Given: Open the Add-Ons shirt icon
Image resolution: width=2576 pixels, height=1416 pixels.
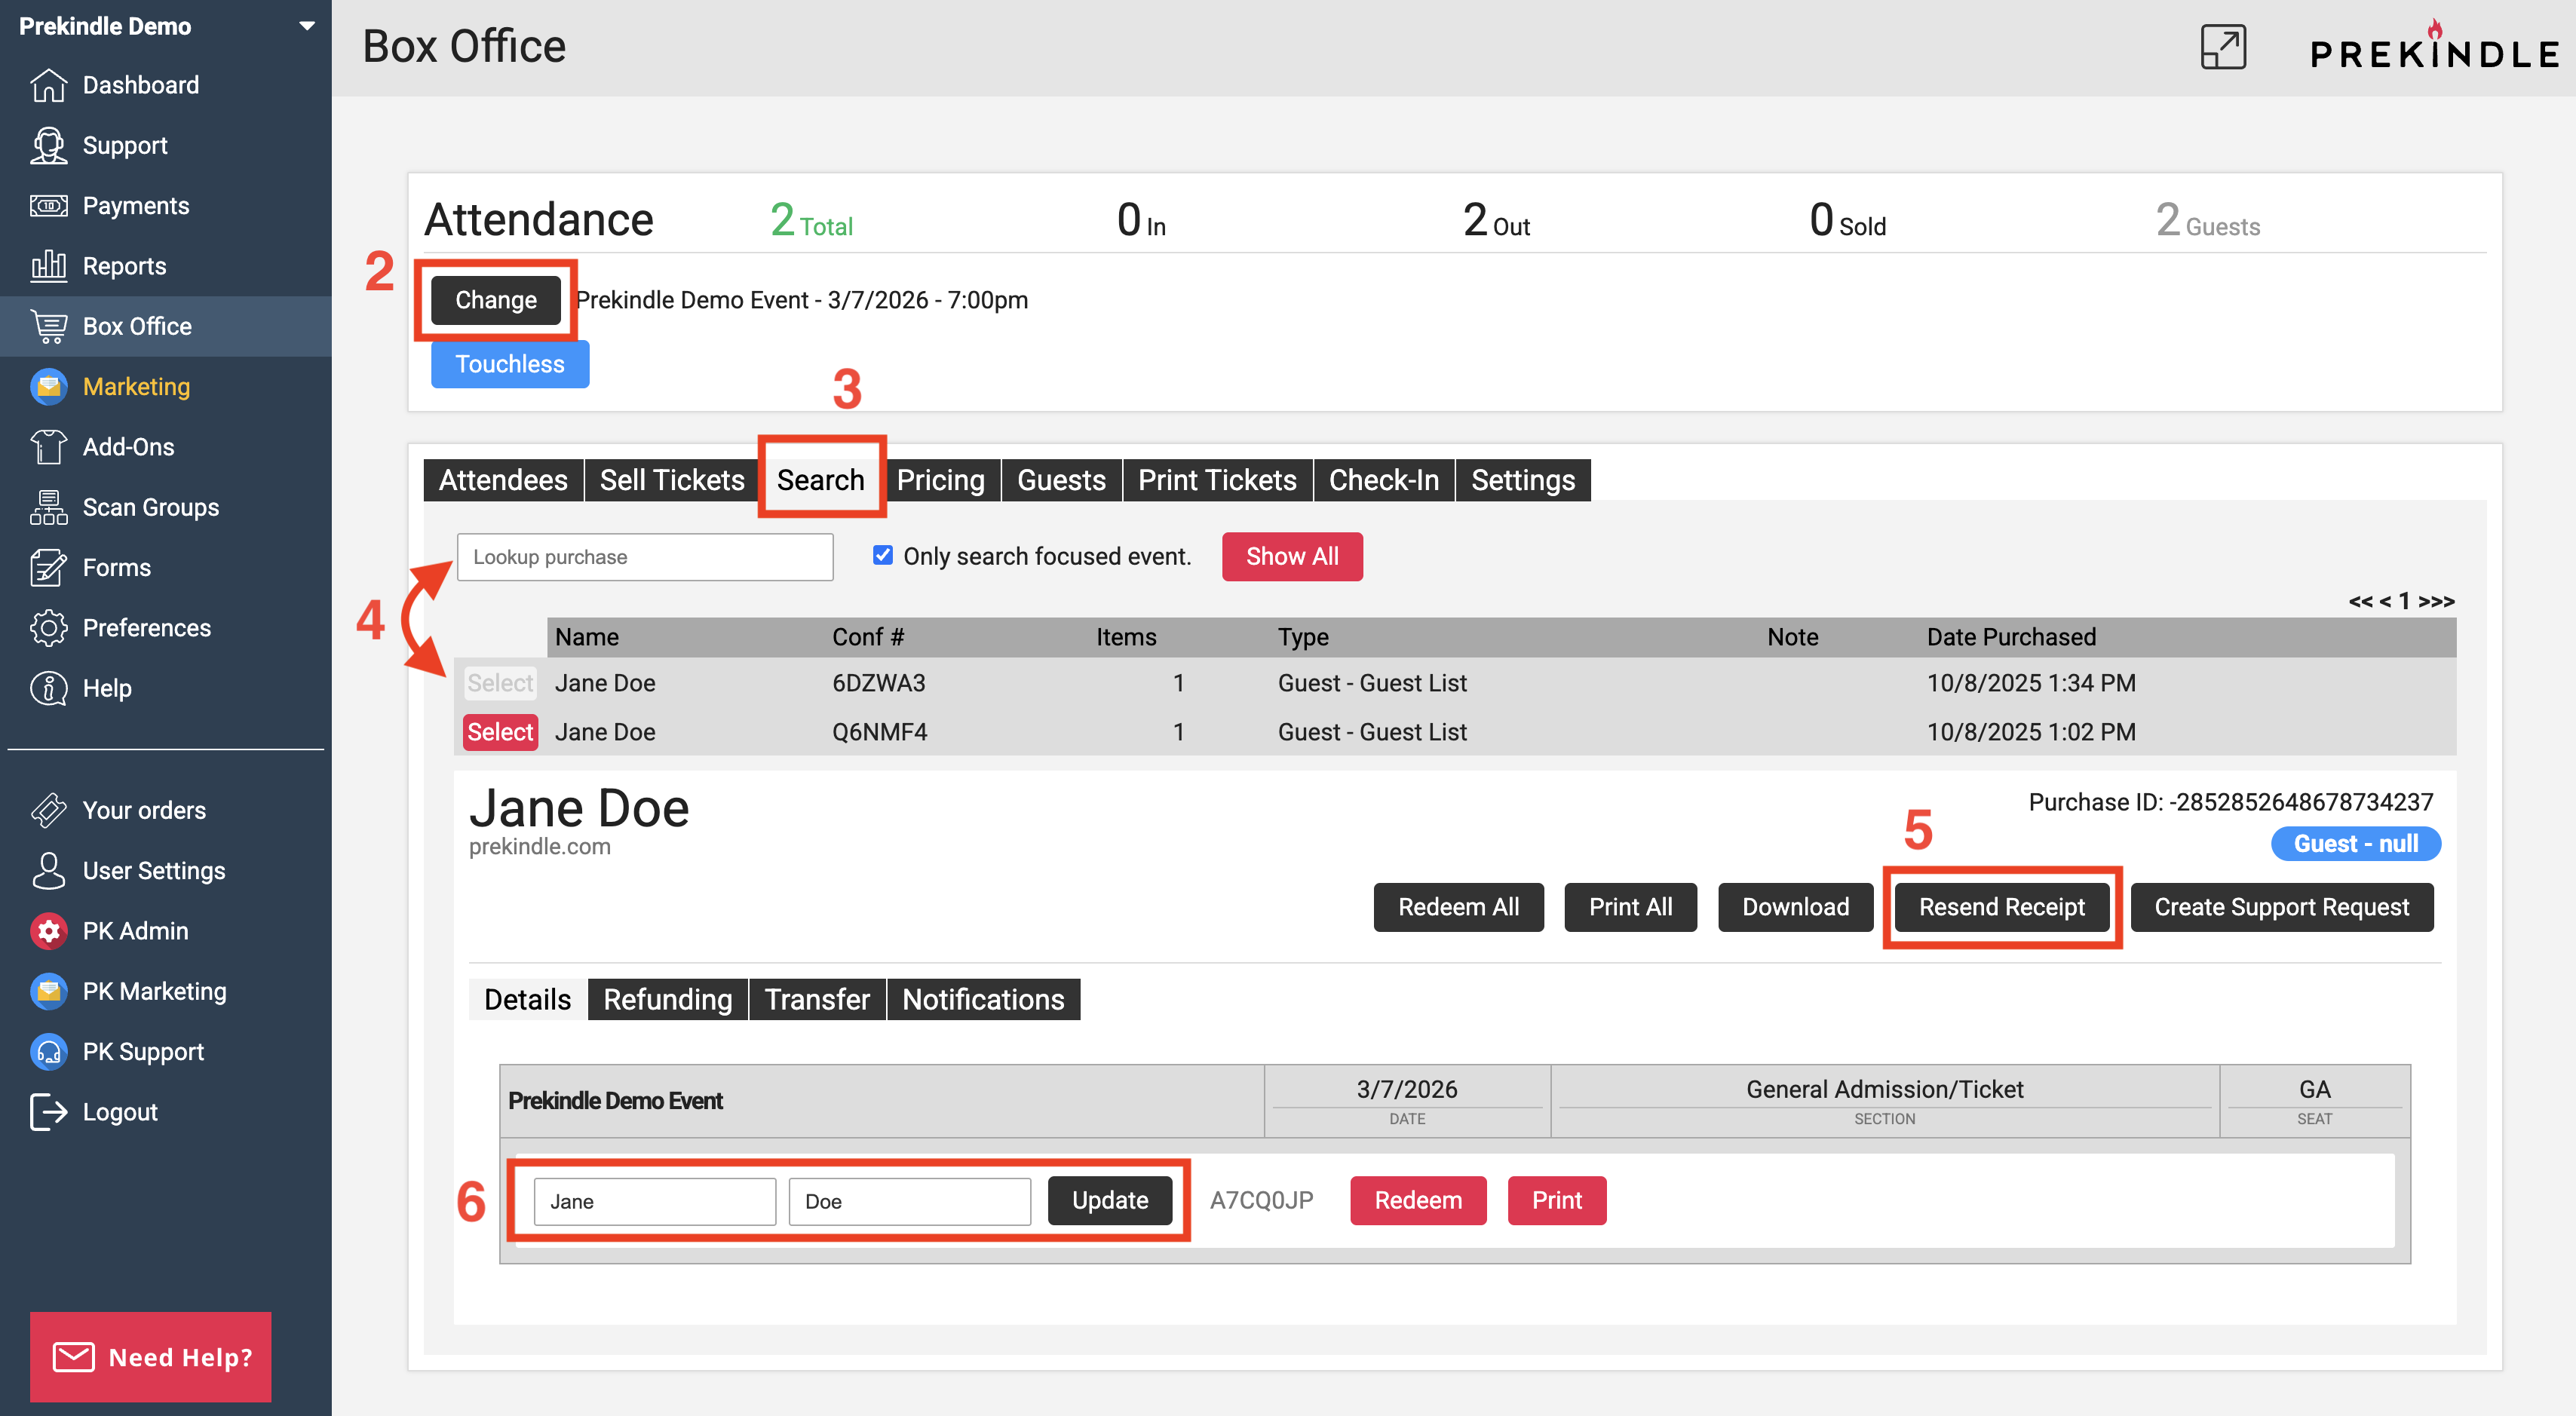Looking at the screenshot, I should pyautogui.click(x=48, y=447).
